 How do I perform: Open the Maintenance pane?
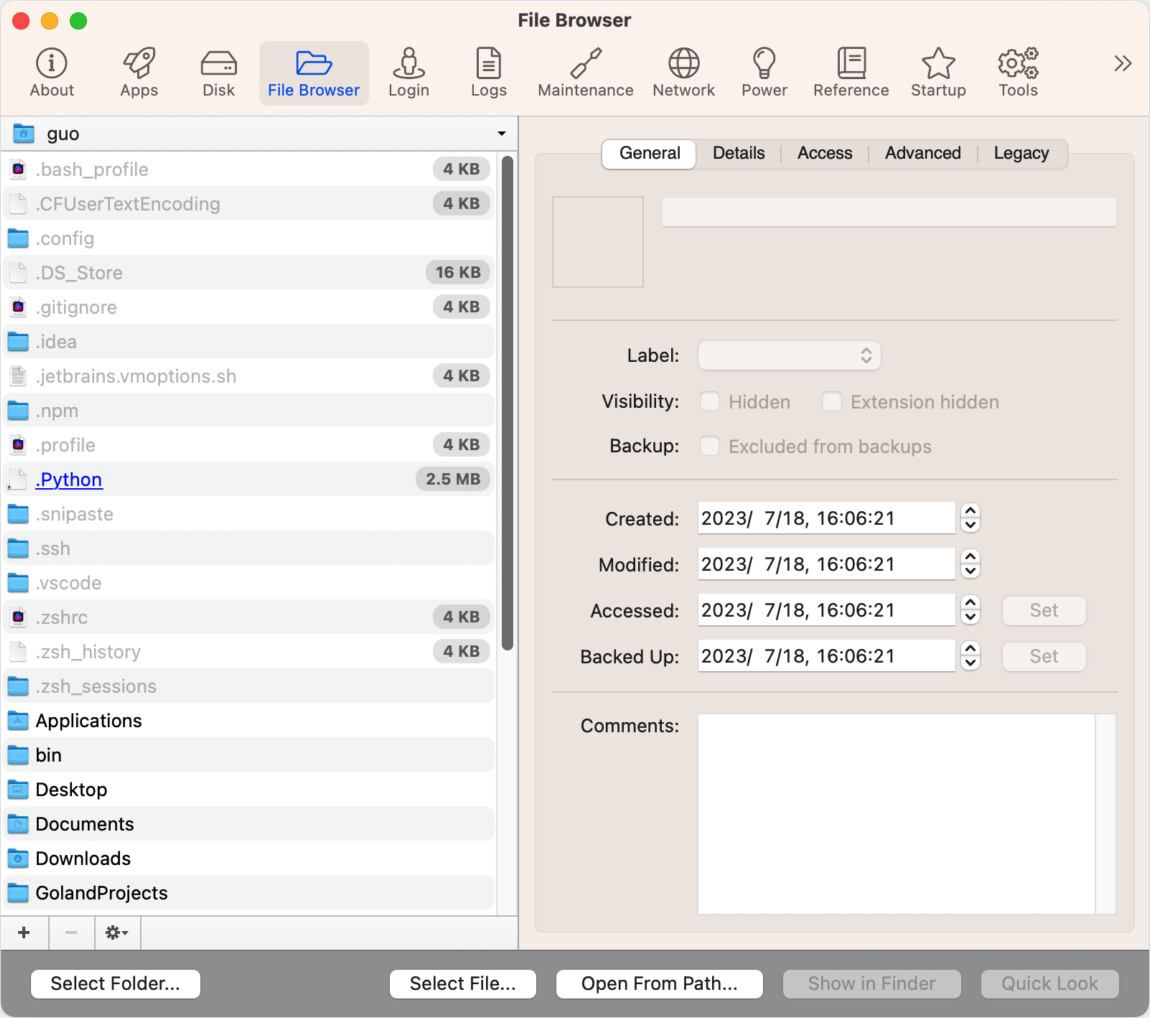tap(585, 73)
